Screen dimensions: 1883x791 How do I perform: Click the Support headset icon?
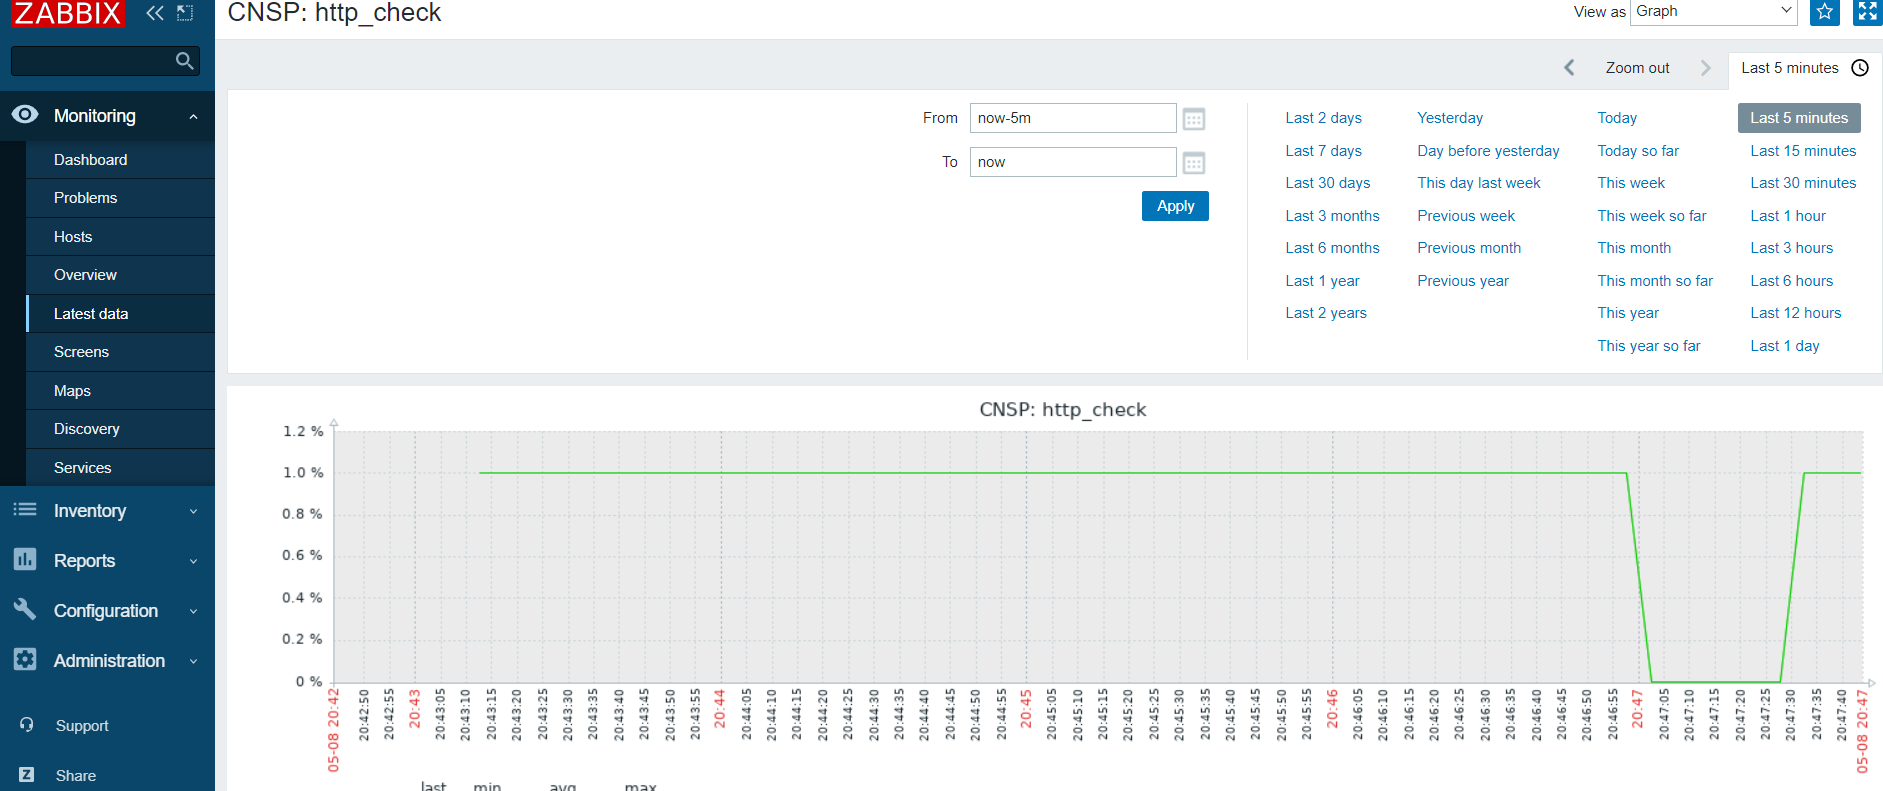27,725
